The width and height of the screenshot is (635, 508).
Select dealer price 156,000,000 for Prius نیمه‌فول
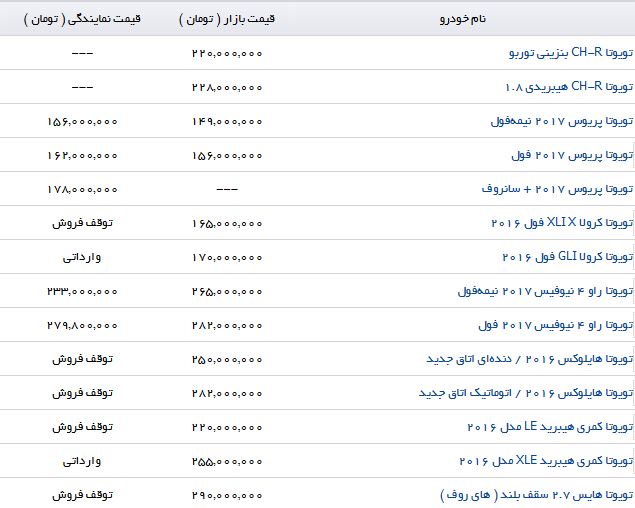click(x=82, y=122)
